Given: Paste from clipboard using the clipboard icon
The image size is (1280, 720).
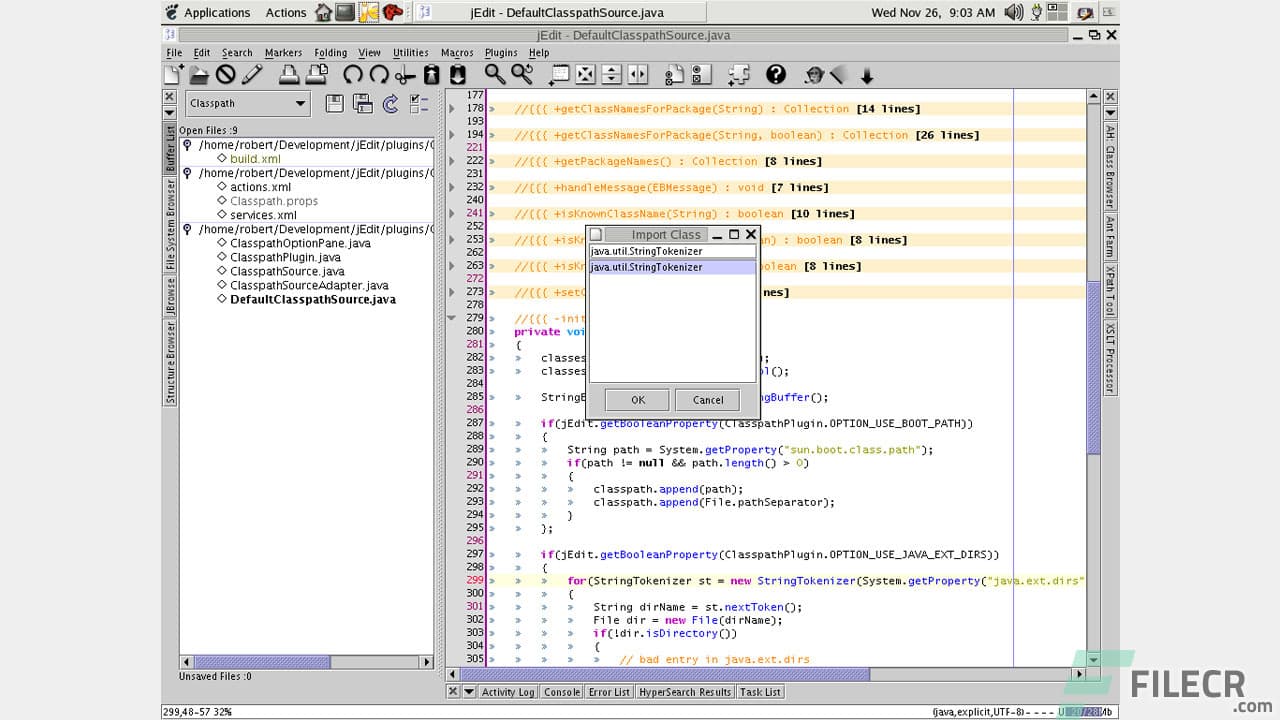Looking at the screenshot, I should tap(457, 74).
